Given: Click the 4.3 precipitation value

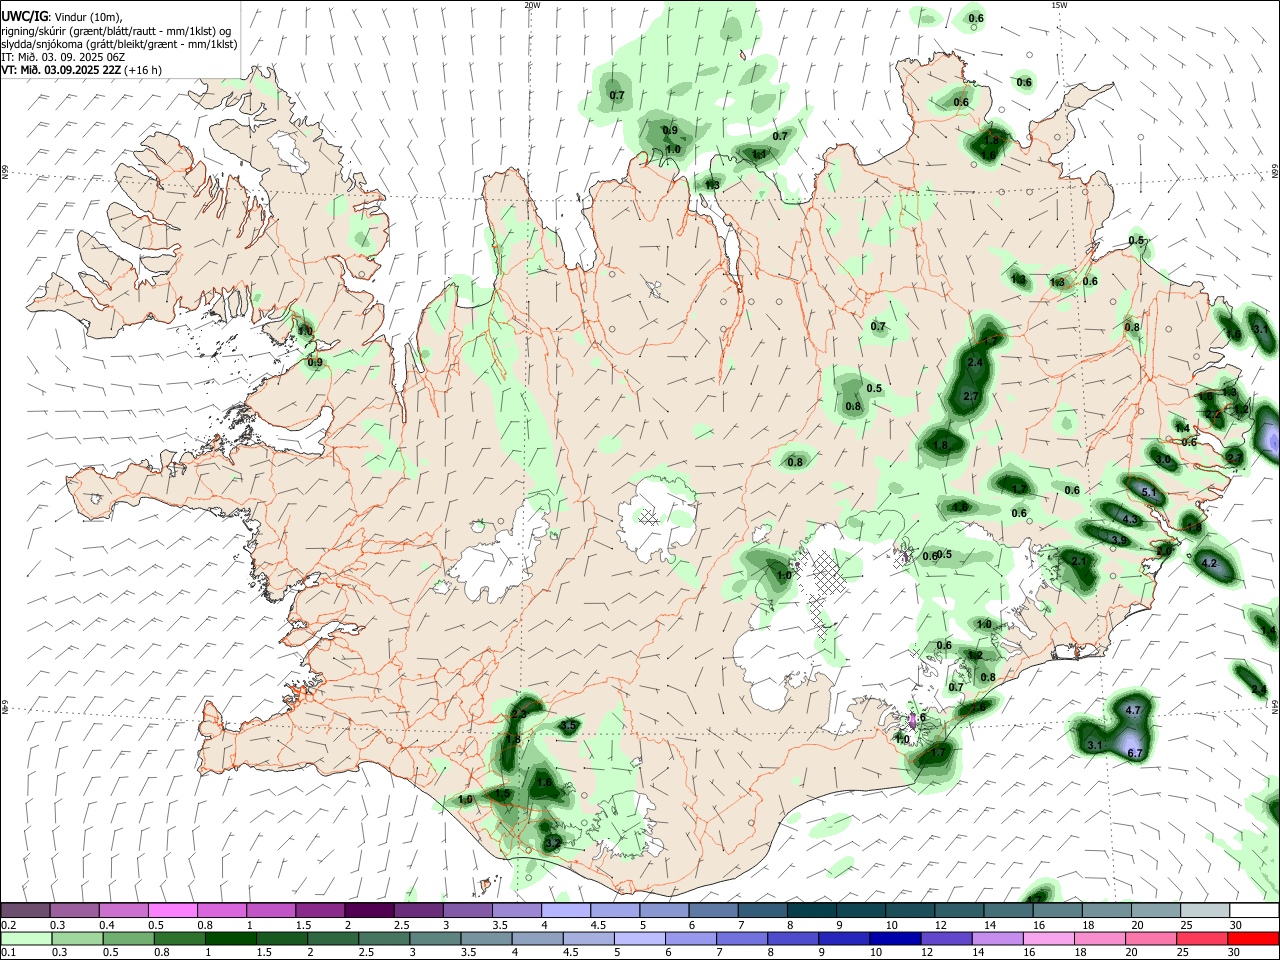Looking at the screenshot, I should [1131, 519].
